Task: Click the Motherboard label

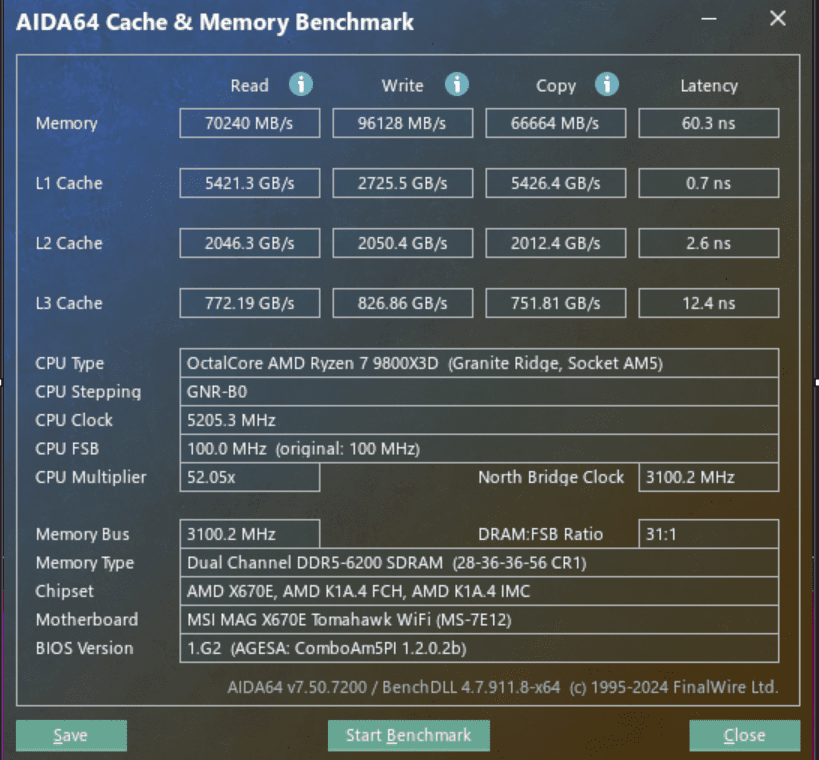Action: coord(87,620)
